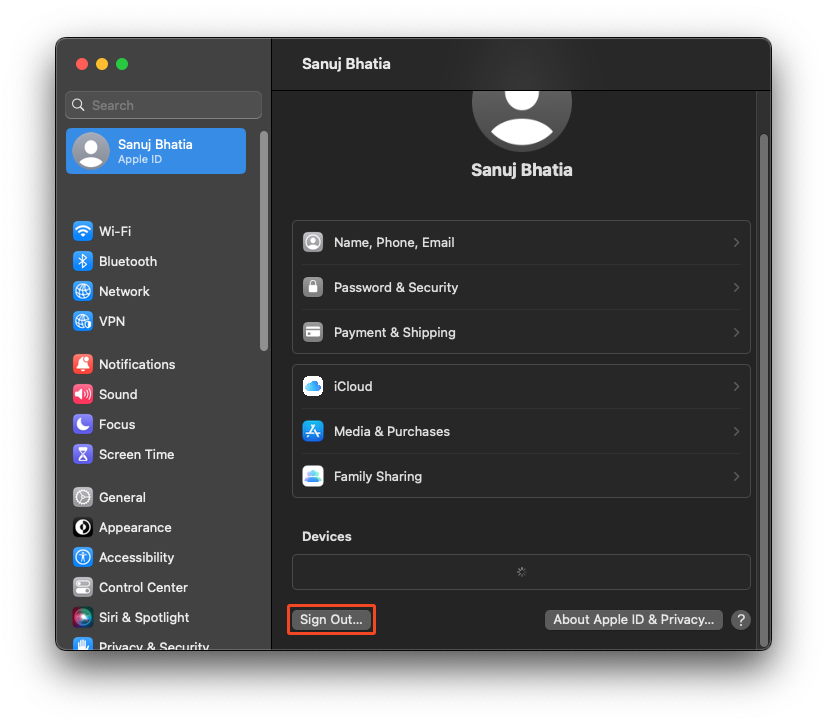Open About Apple ID & Privacy
This screenshot has height=724, width=827.
[x=633, y=619]
